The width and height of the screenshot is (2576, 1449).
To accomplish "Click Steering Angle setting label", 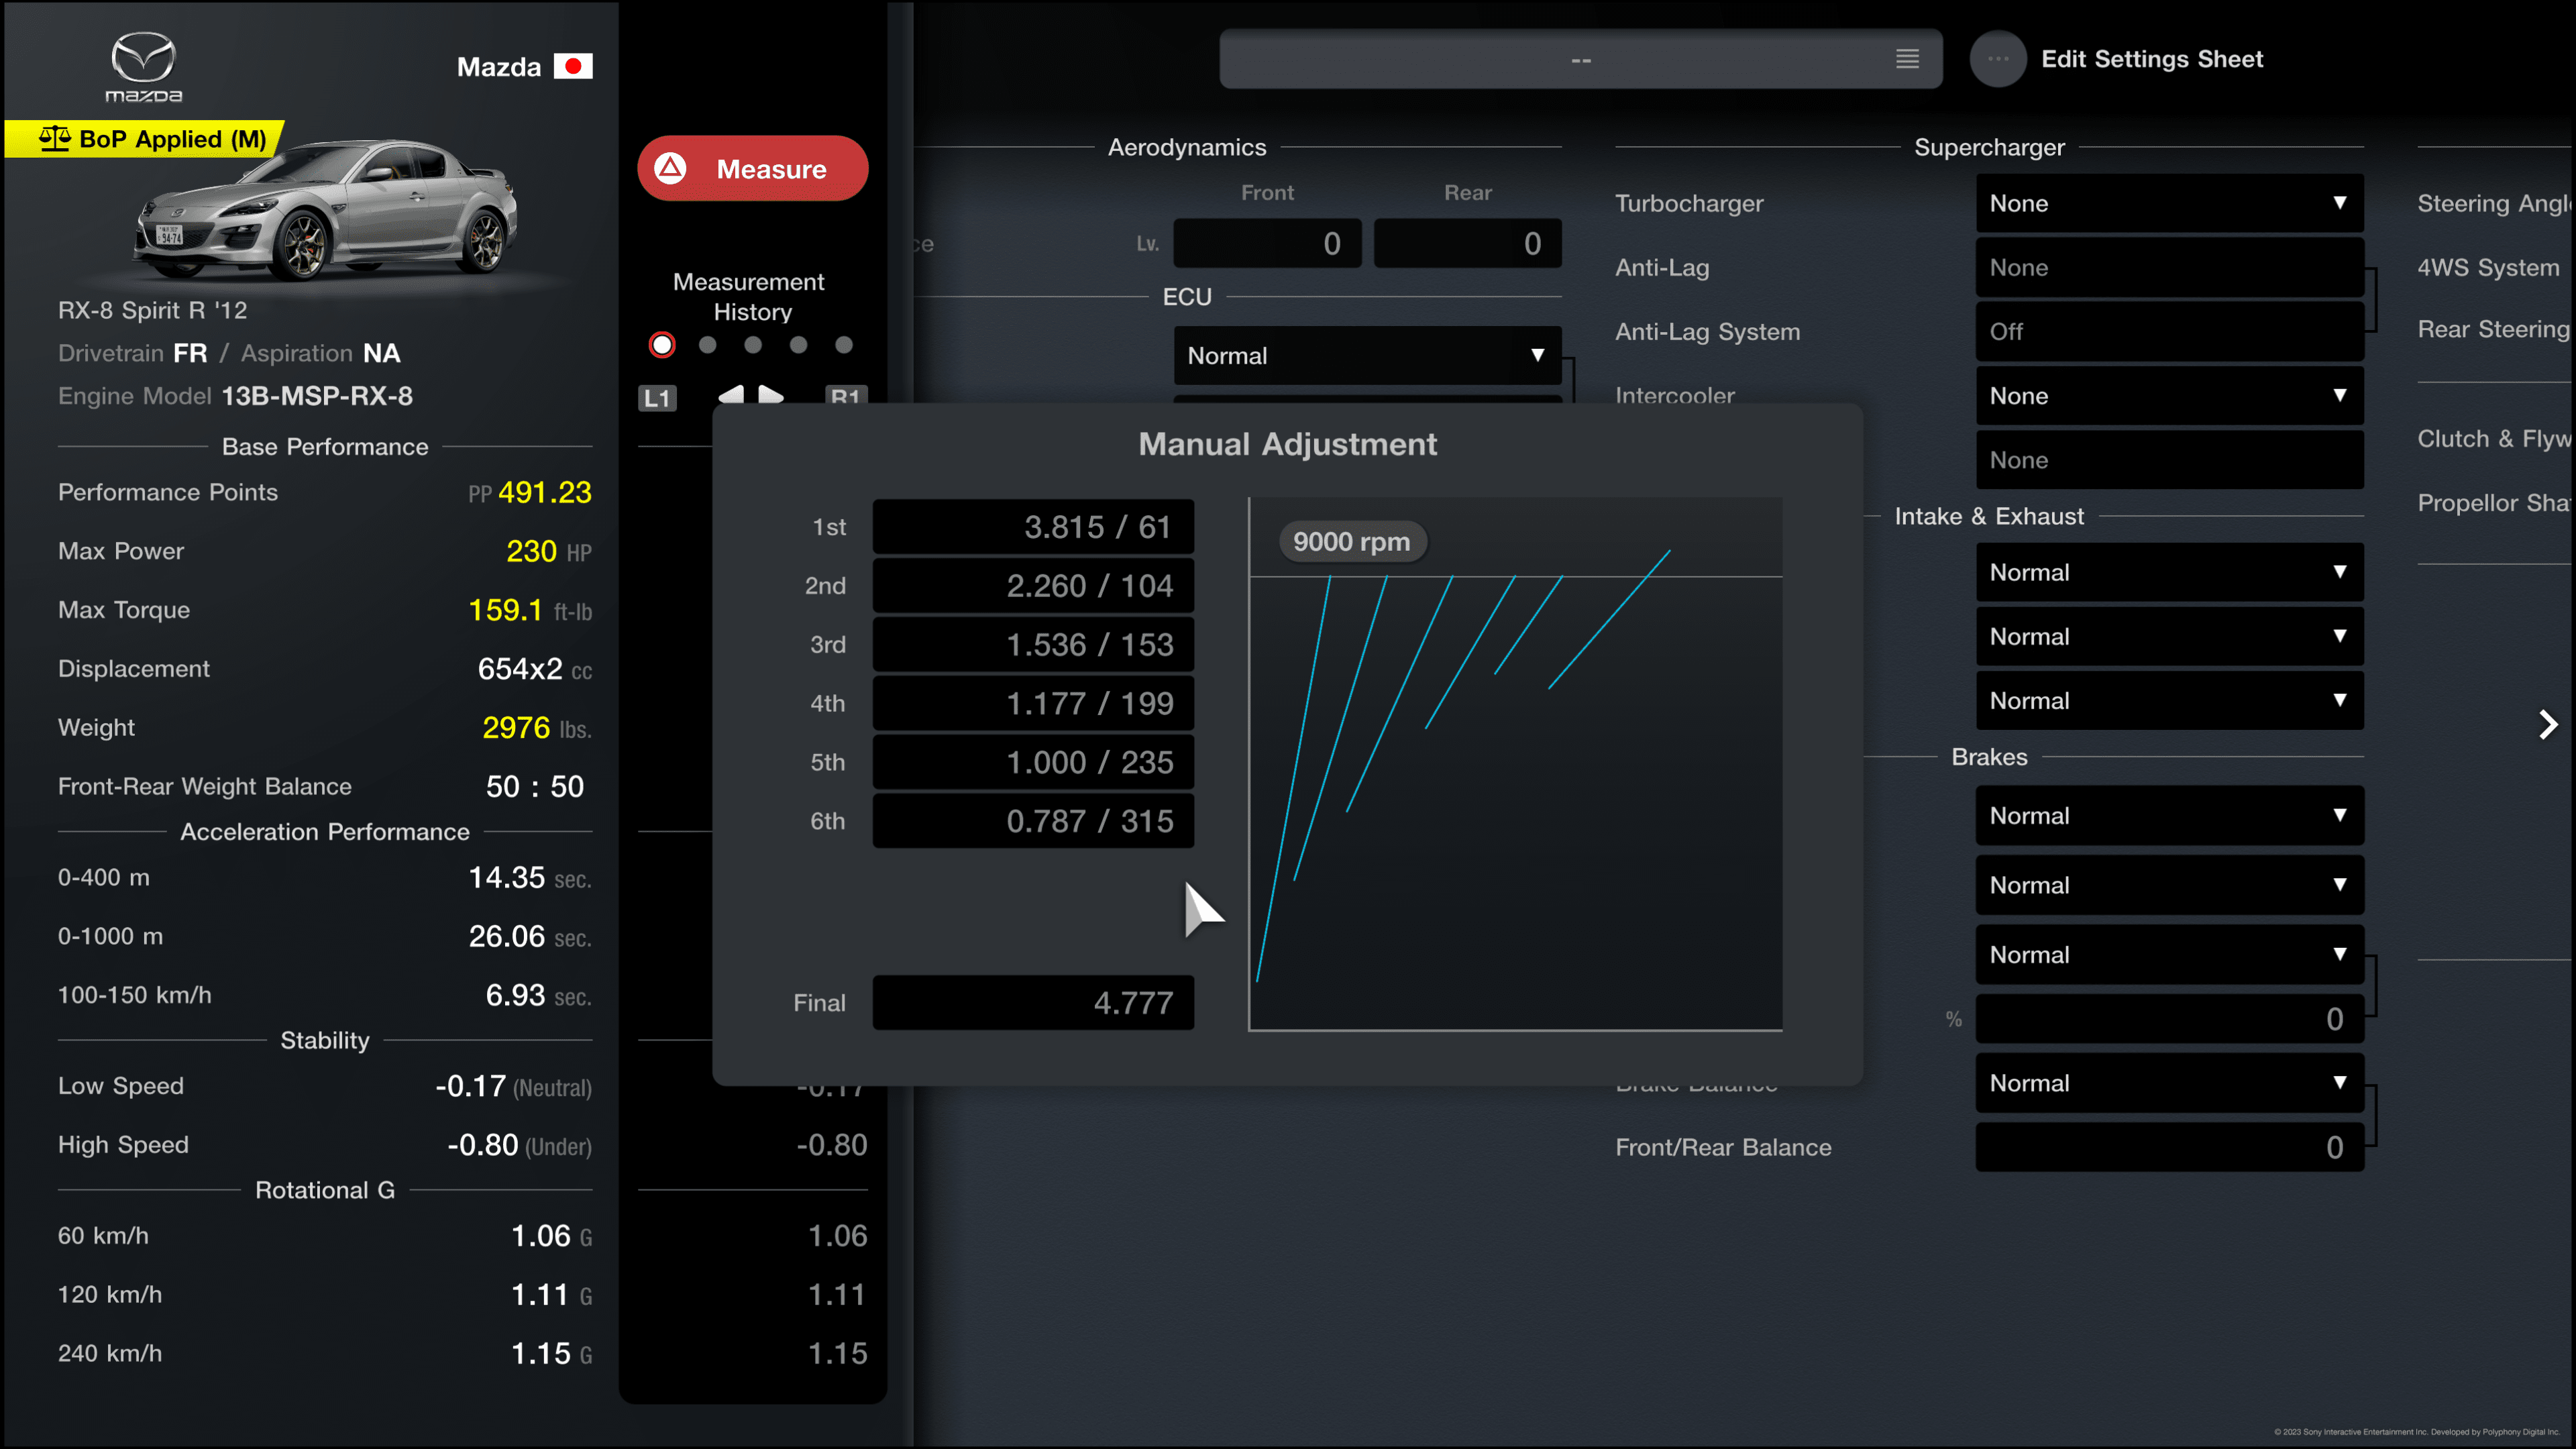I will pyautogui.click(x=2494, y=203).
